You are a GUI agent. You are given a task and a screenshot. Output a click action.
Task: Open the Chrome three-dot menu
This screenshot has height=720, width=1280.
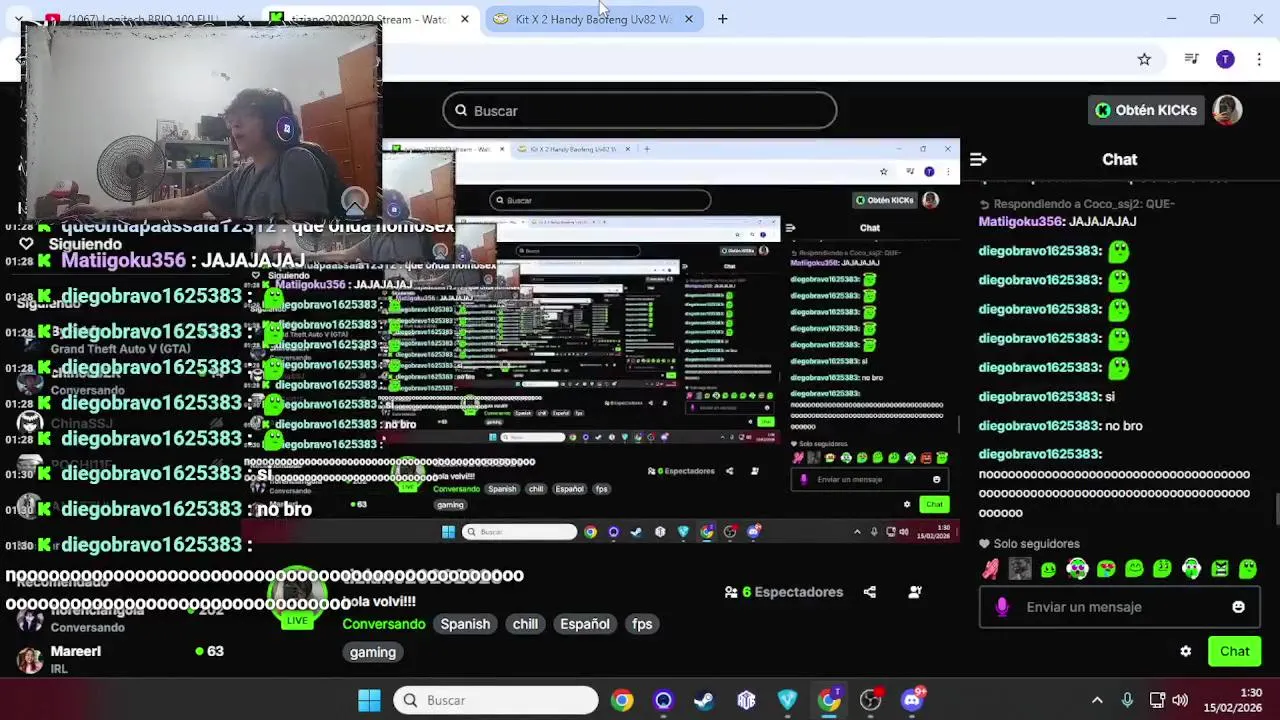(x=1257, y=60)
